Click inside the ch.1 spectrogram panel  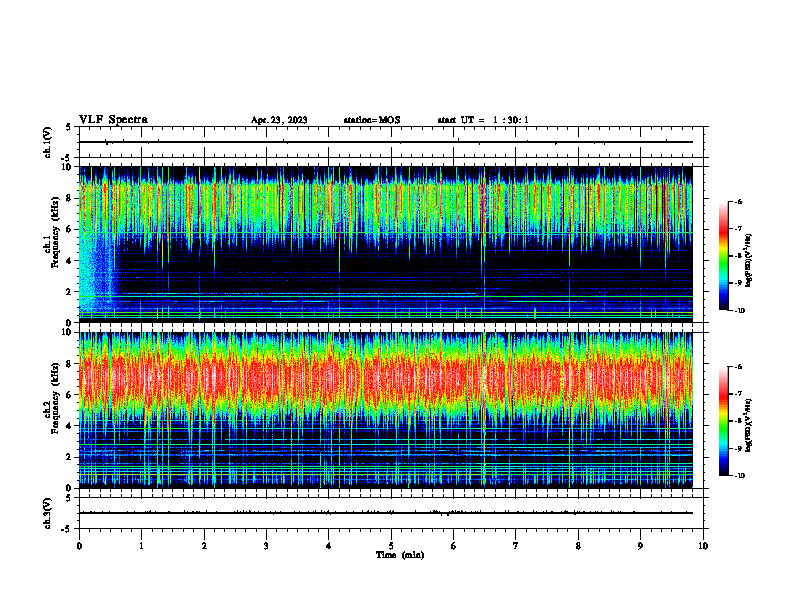(x=386, y=244)
